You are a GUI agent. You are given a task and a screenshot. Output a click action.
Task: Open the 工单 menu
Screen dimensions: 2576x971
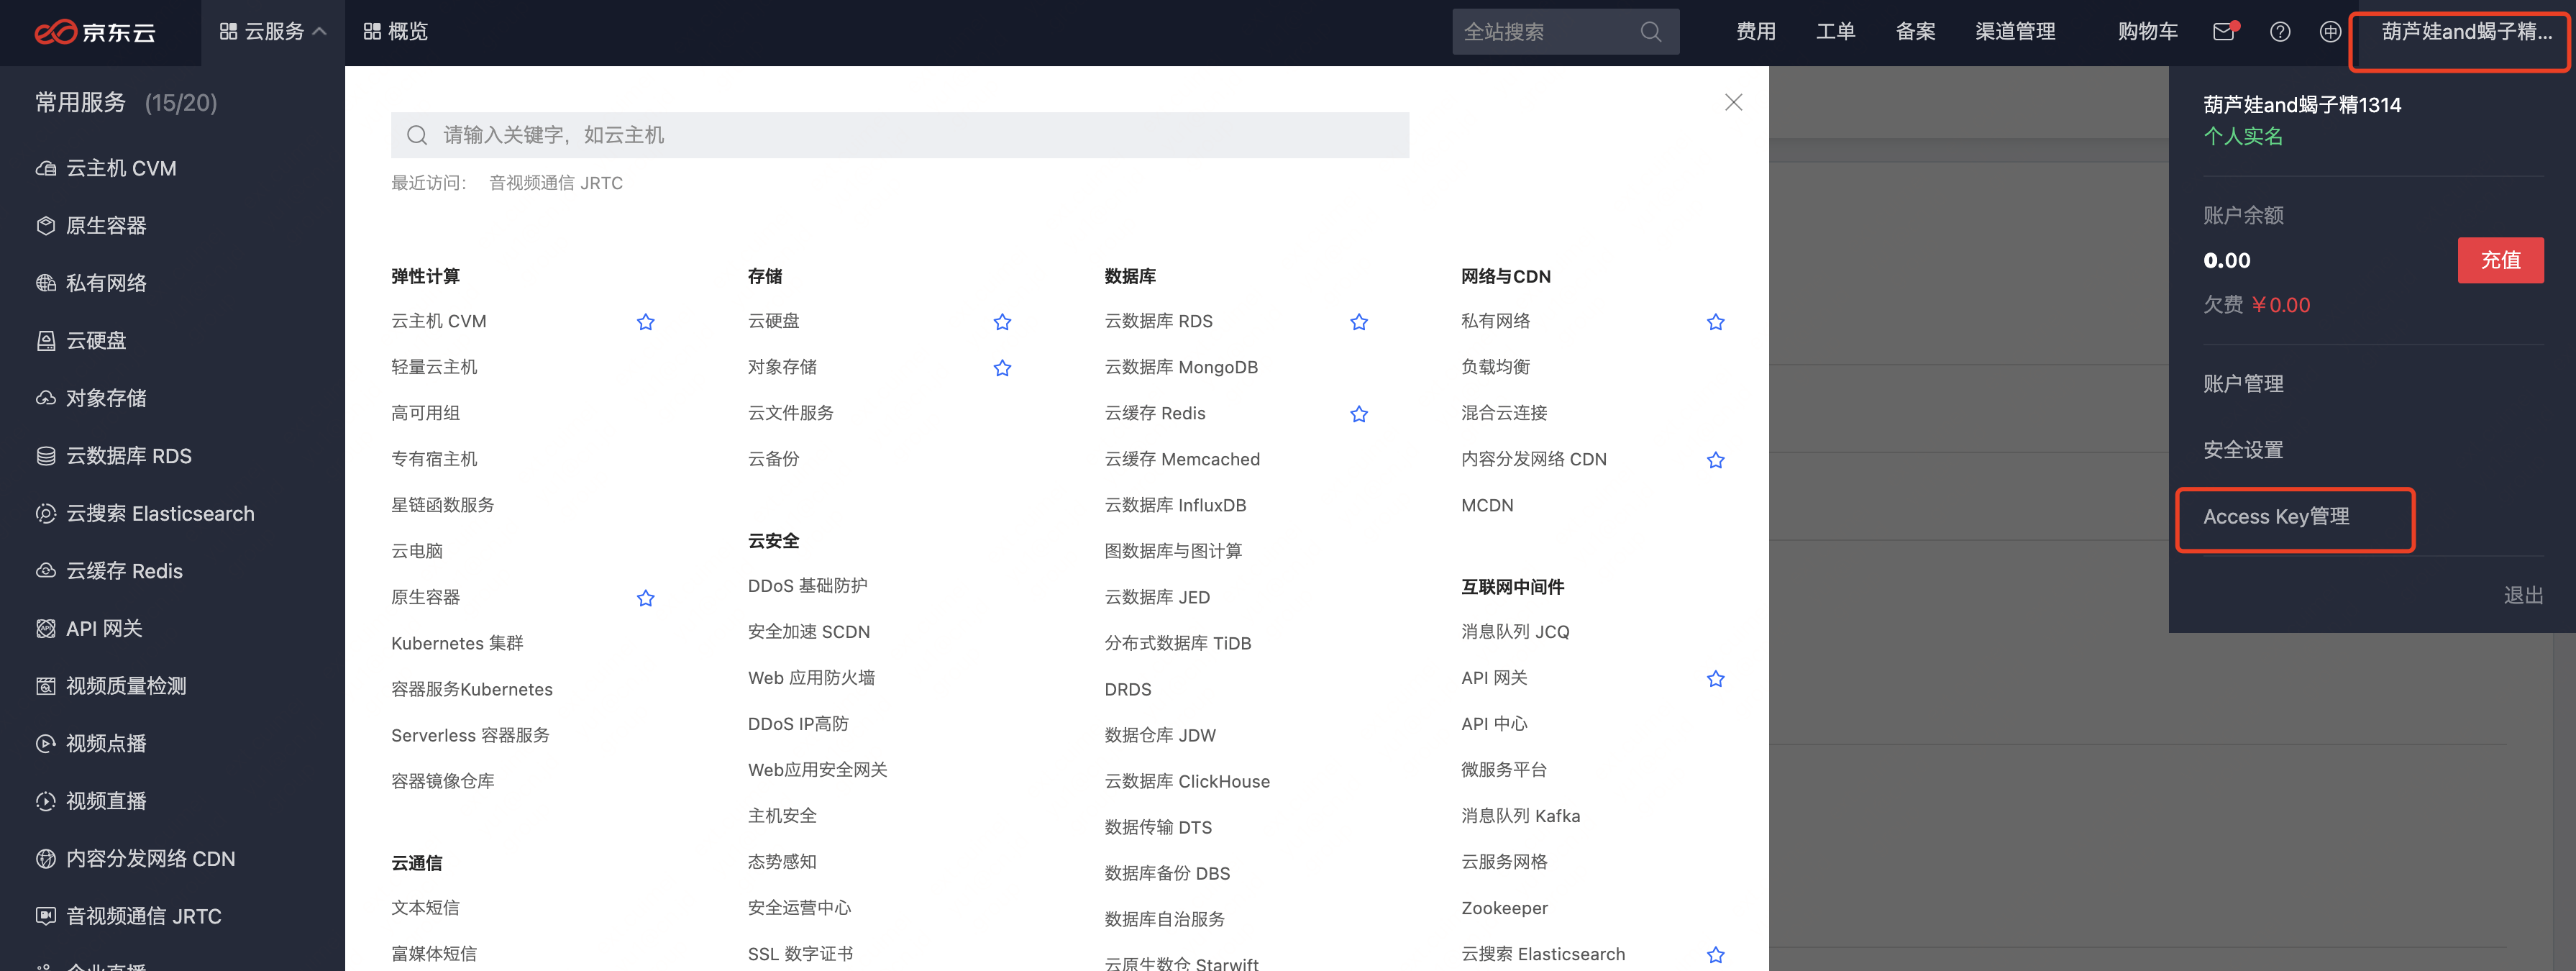[x=1835, y=32]
